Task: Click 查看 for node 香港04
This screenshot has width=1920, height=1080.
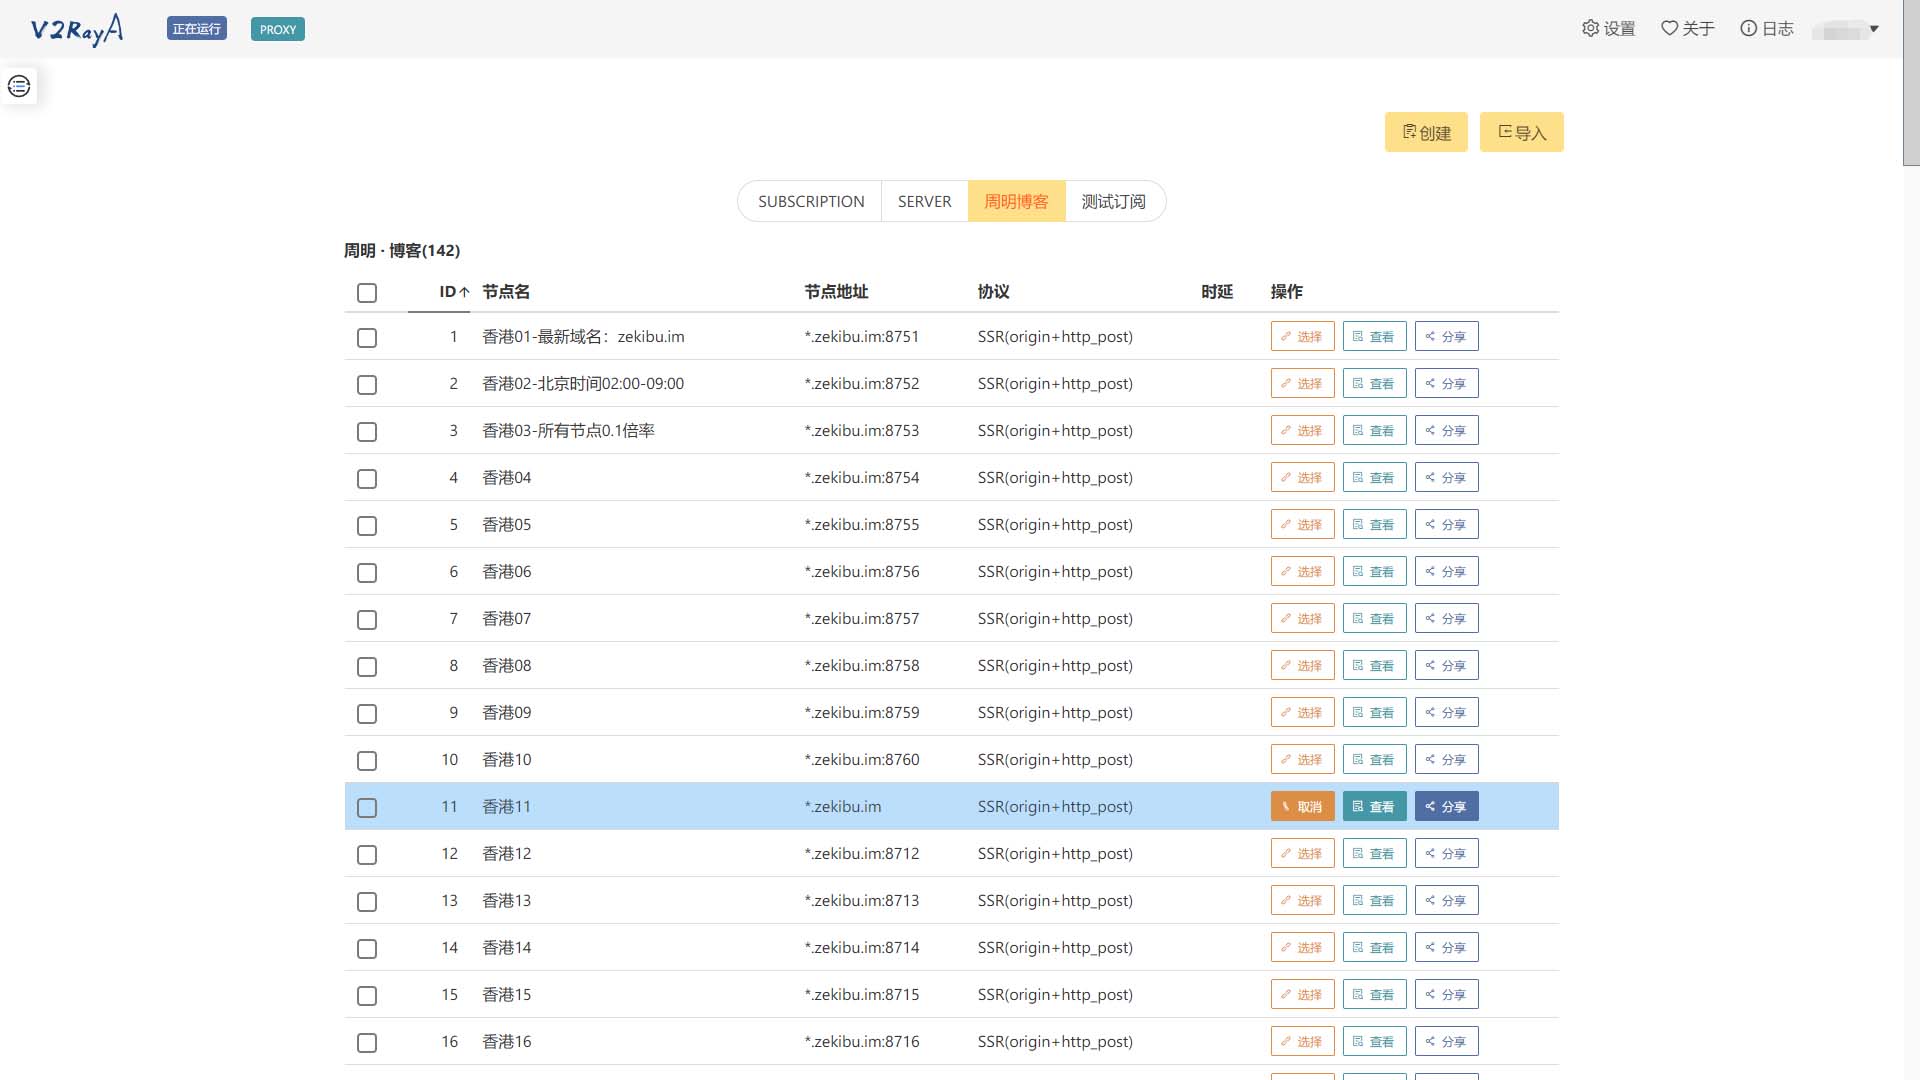Action: [x=1374, y=477]
